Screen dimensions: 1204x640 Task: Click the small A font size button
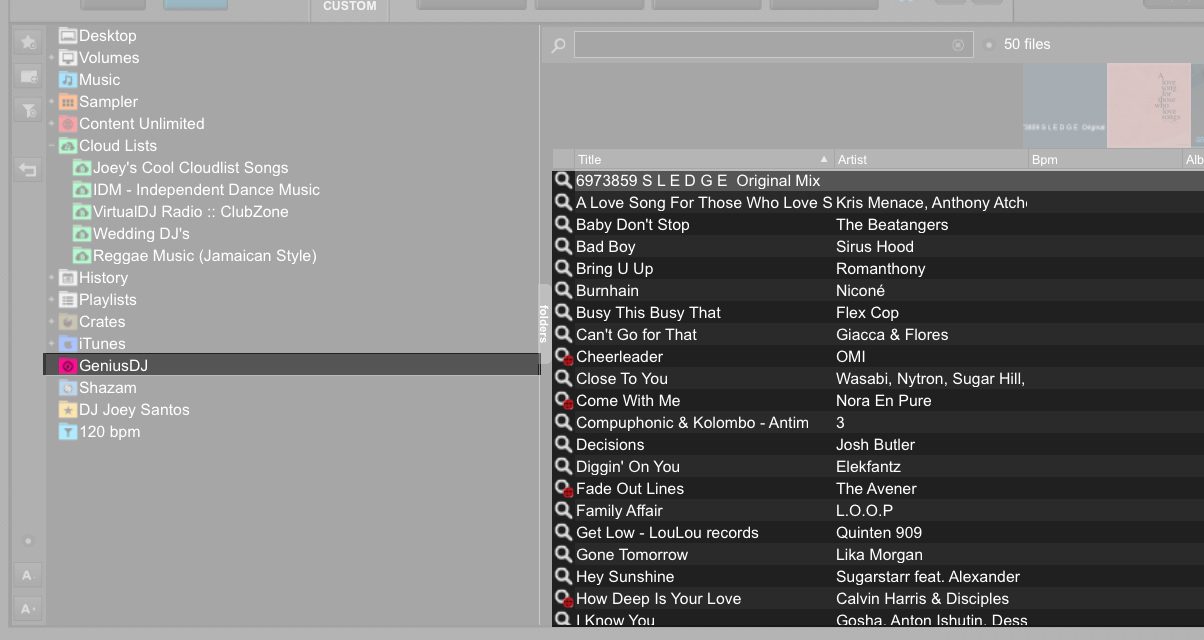pyautogui.click(x=28, y=575)
